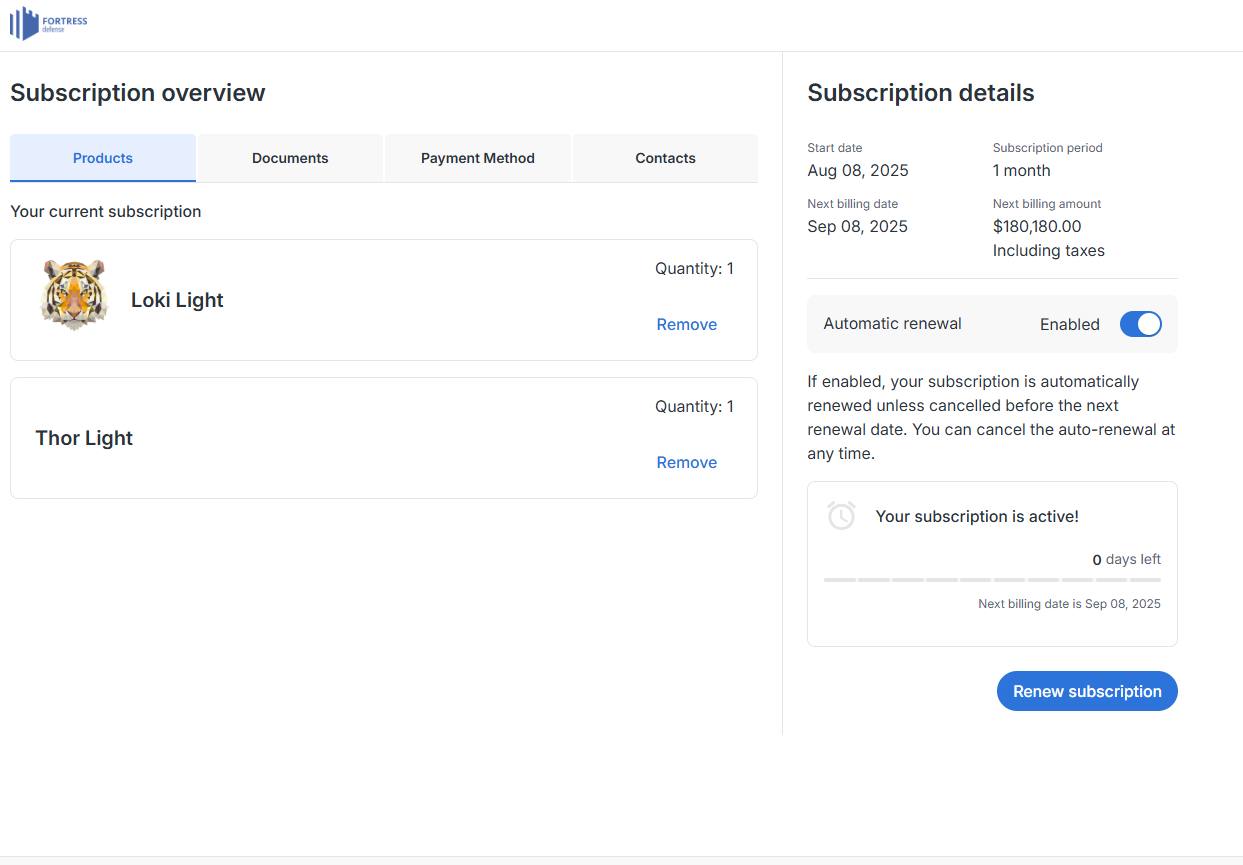This screenshot has width=1243, height=865.
Task: Click the days left progress bar
Action: (x=992, y=580)
